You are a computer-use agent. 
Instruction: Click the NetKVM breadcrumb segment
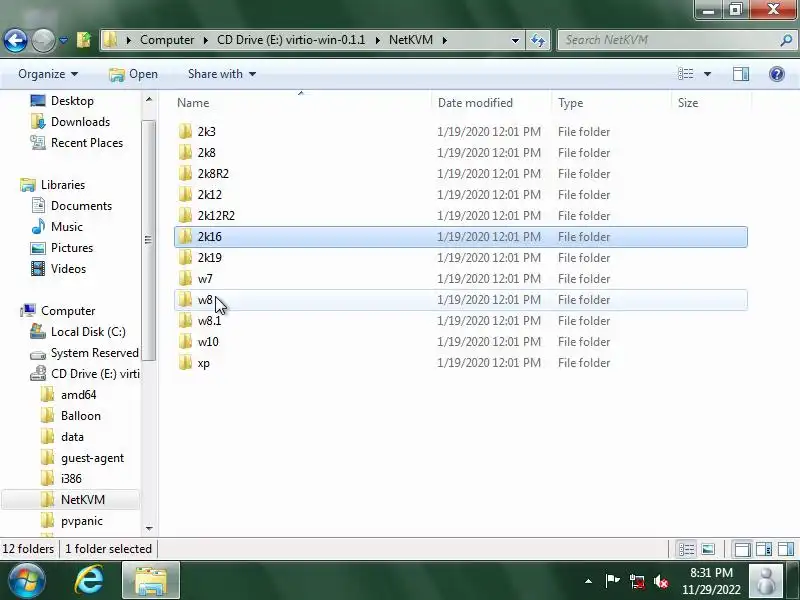point(411,40)
